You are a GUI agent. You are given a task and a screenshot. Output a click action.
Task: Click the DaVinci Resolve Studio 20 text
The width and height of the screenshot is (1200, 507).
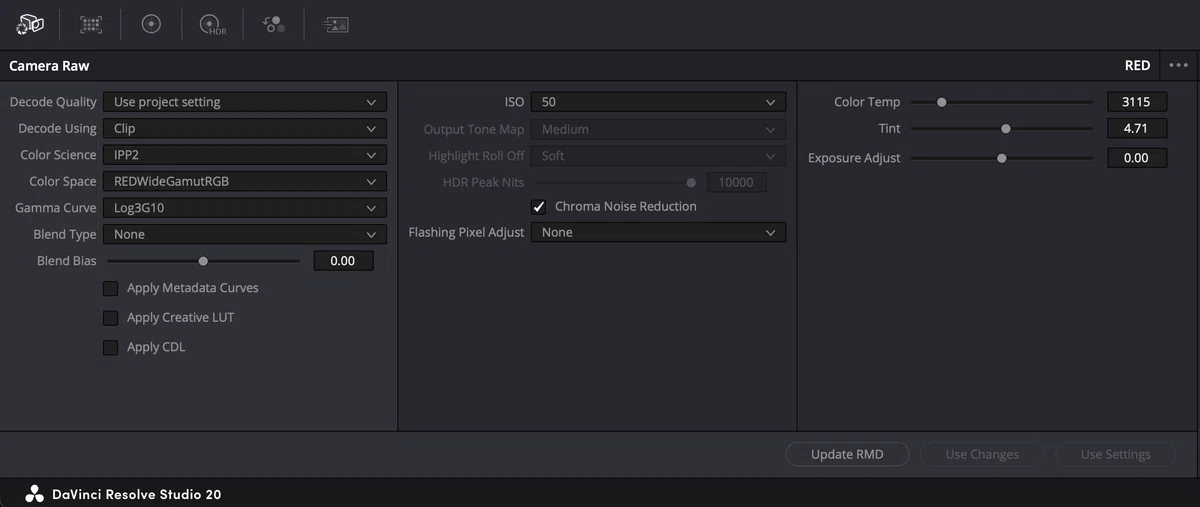tap(136, 494)
